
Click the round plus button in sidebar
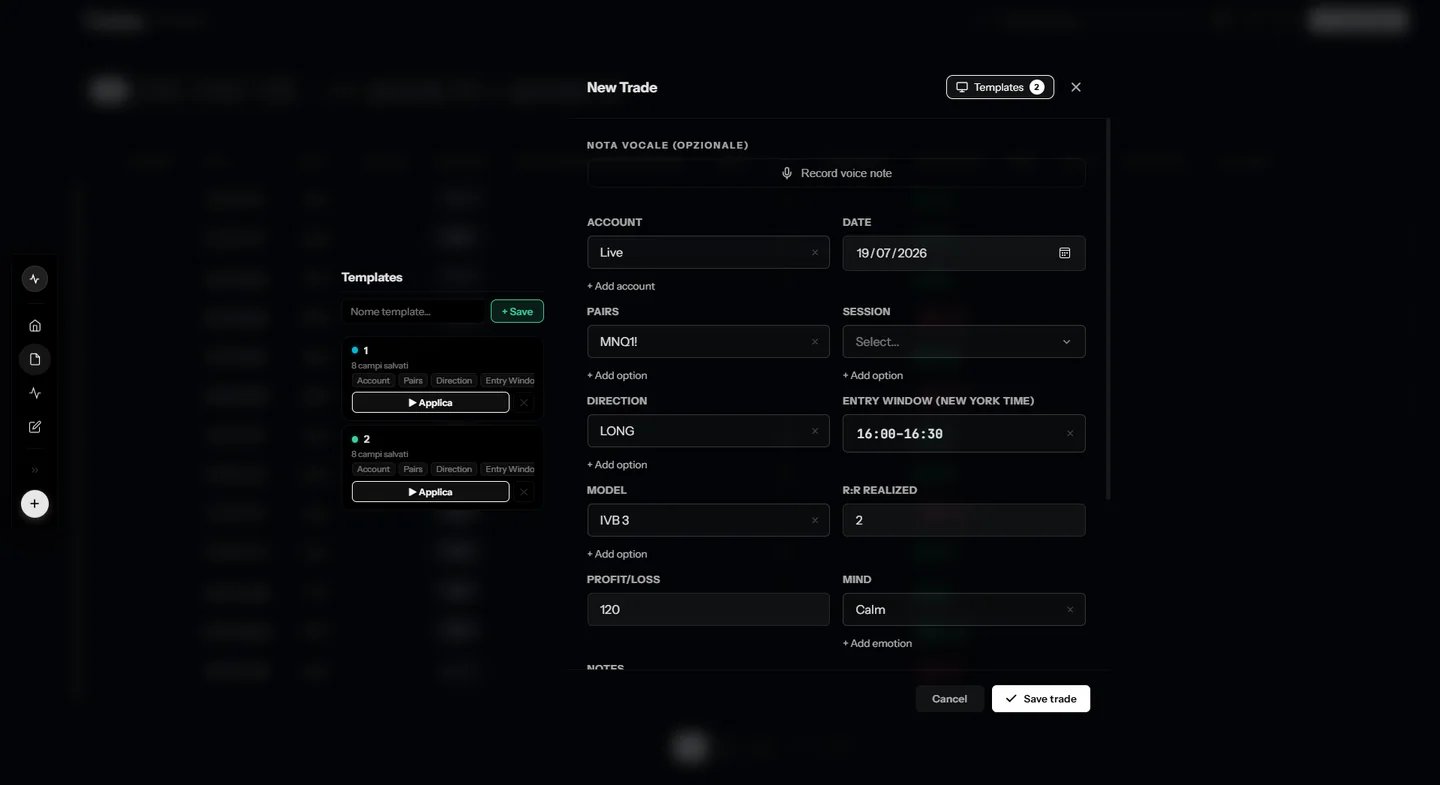click(x=35, y=504)
